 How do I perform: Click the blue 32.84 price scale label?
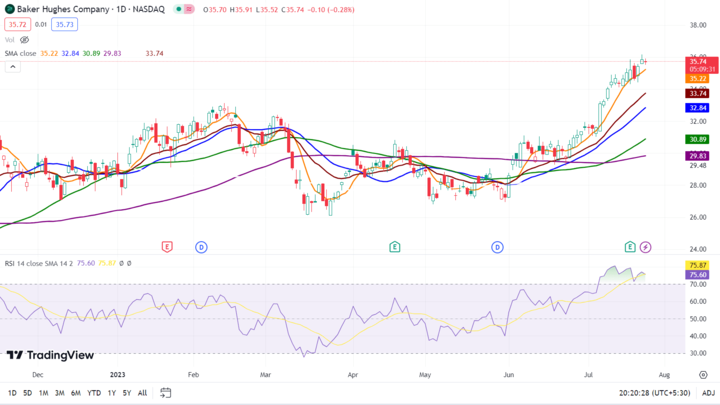(697, 108)
